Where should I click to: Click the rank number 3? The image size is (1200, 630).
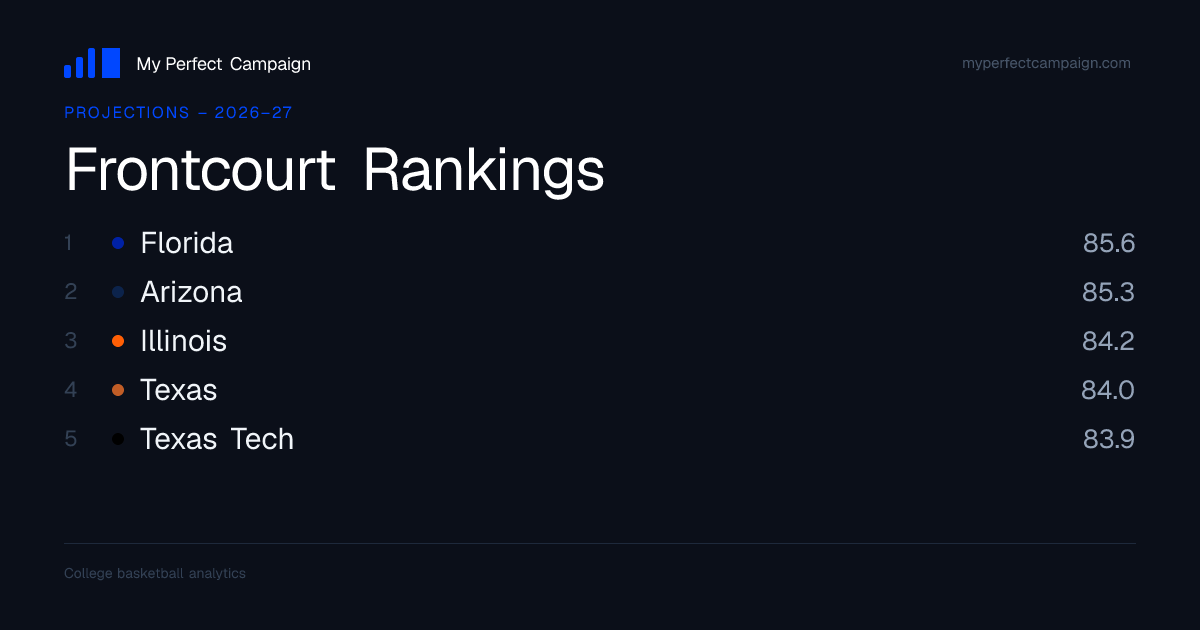point(70,341)
